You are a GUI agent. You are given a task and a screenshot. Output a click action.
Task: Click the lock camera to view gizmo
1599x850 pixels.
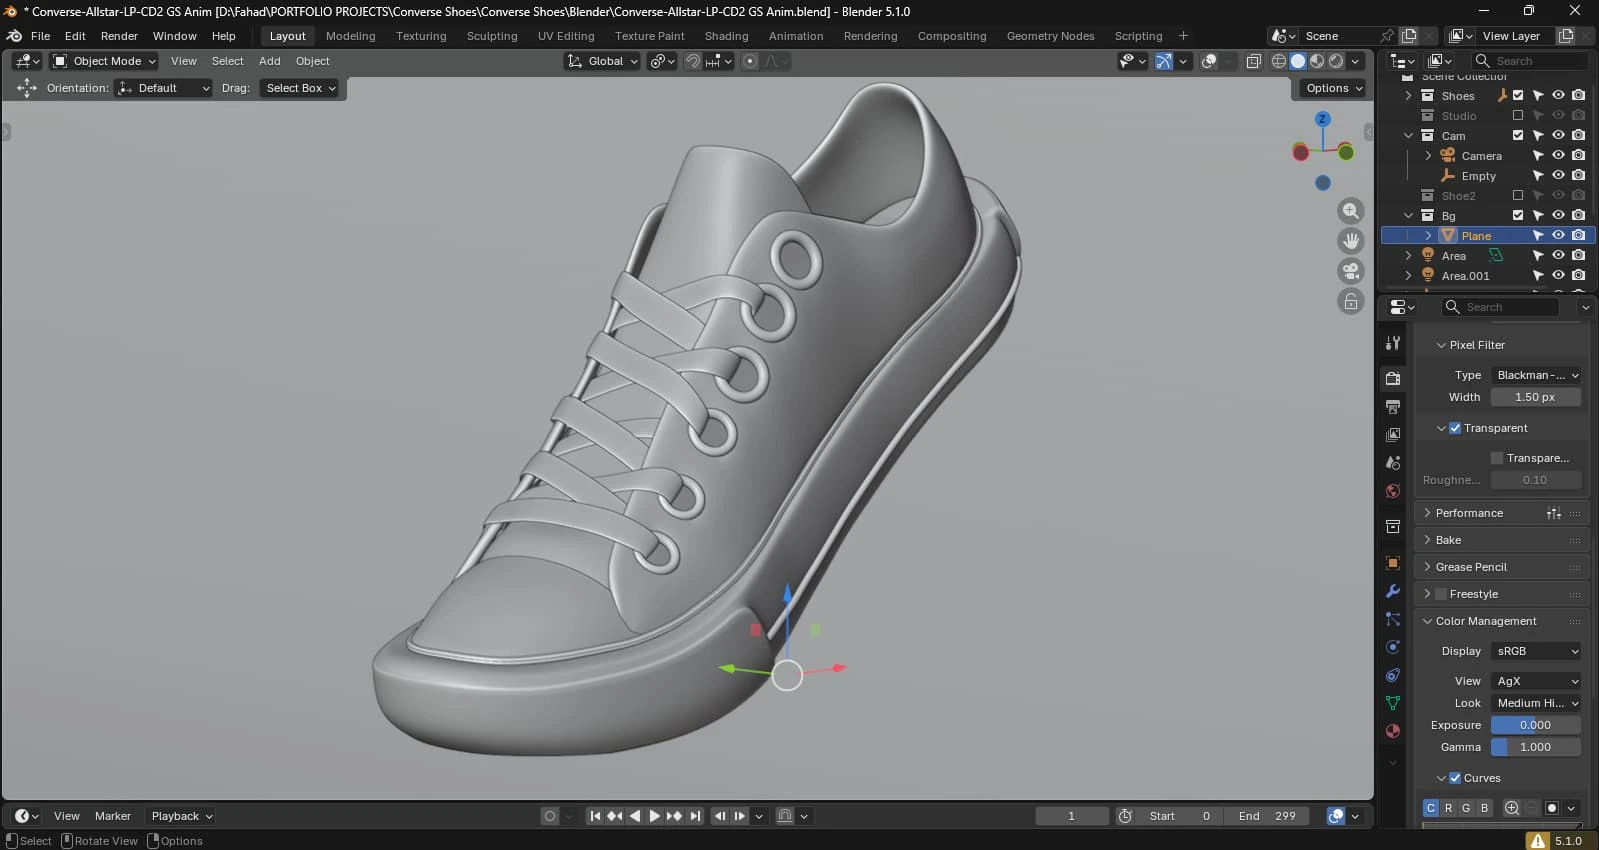tap(1351, 301)
